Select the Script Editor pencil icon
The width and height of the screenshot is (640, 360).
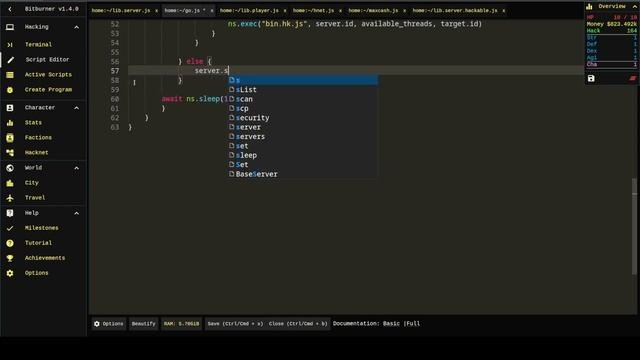coord(10,60)
